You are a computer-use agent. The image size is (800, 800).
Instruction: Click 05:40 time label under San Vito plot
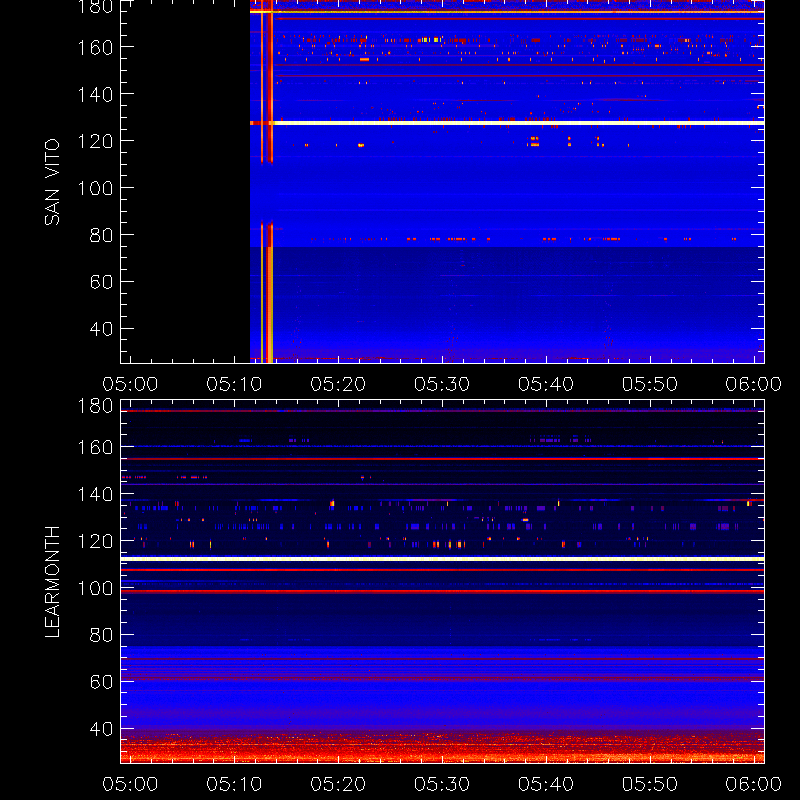click(546, 384)
